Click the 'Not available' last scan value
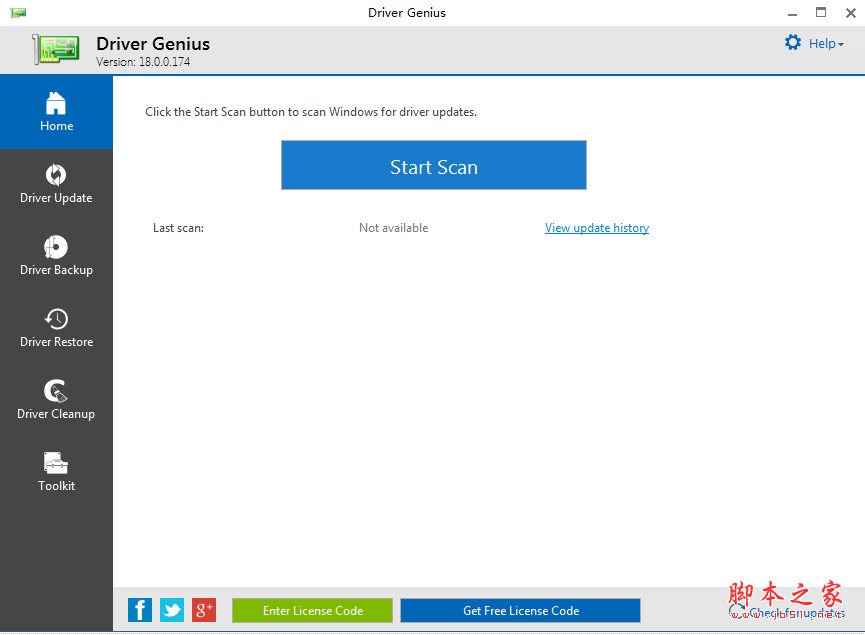The image size is (865, 635). tap(393, 228)
